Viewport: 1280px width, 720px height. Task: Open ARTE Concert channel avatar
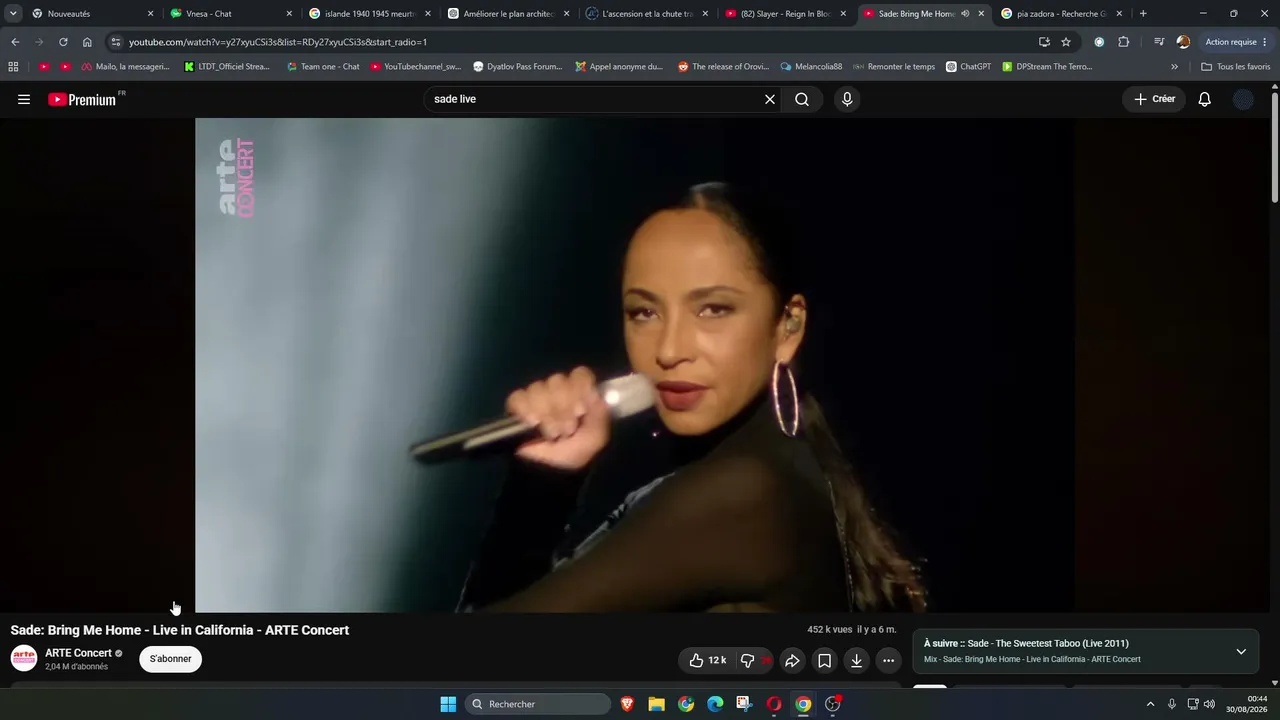click(x=24, y=658)
